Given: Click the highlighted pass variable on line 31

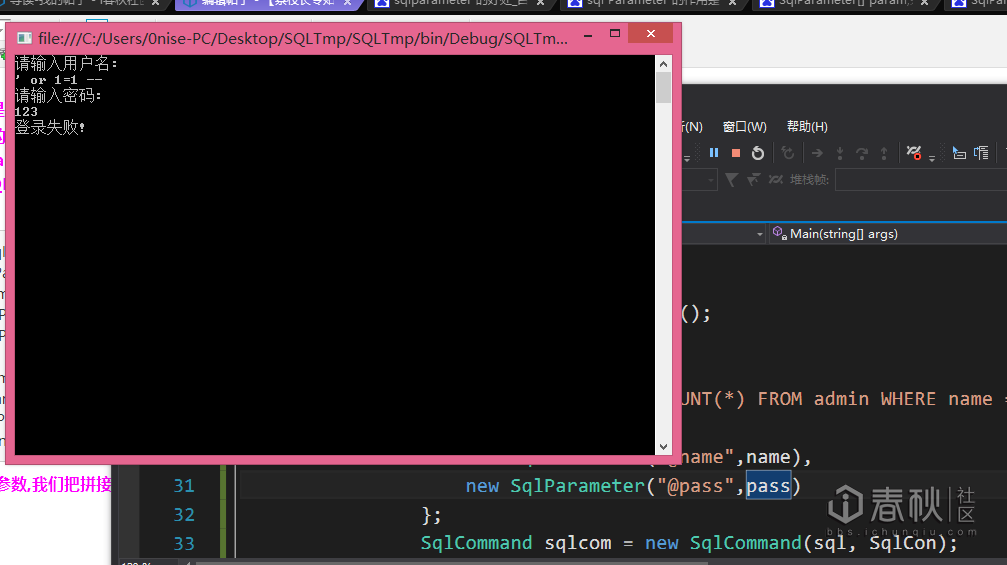Looking at the screenshot, I should point(768,486).
